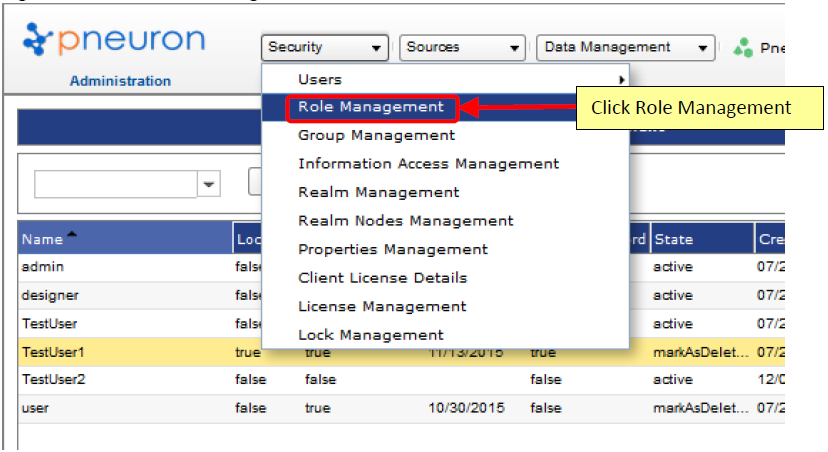Select the TestUser2 table row
Screen dimensions: 828x452
click(x=401, y=380)
